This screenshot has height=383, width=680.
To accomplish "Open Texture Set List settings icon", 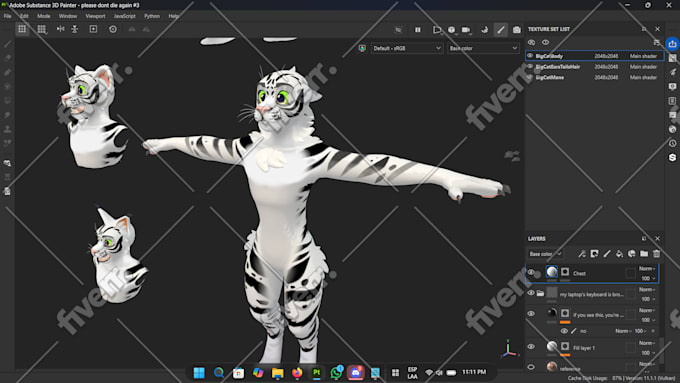I will coord(656,43).
